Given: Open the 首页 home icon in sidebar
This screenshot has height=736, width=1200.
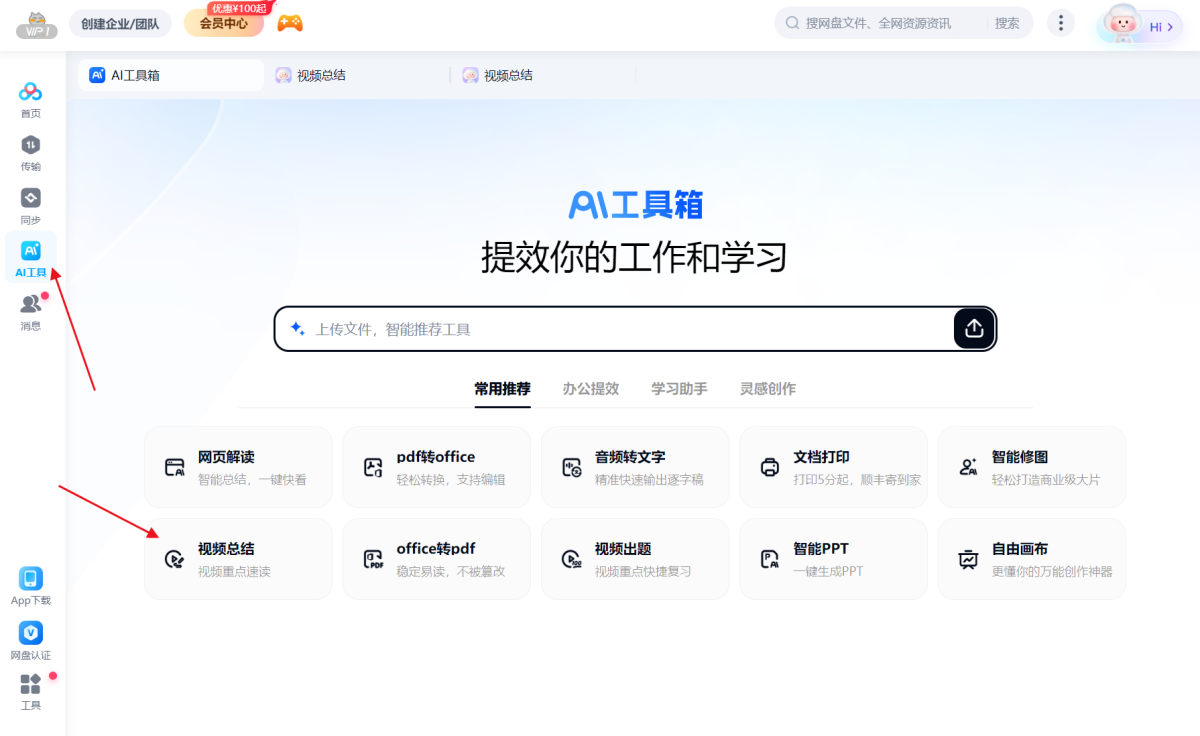Looking at the screenshot, I should tap(31, 93).
